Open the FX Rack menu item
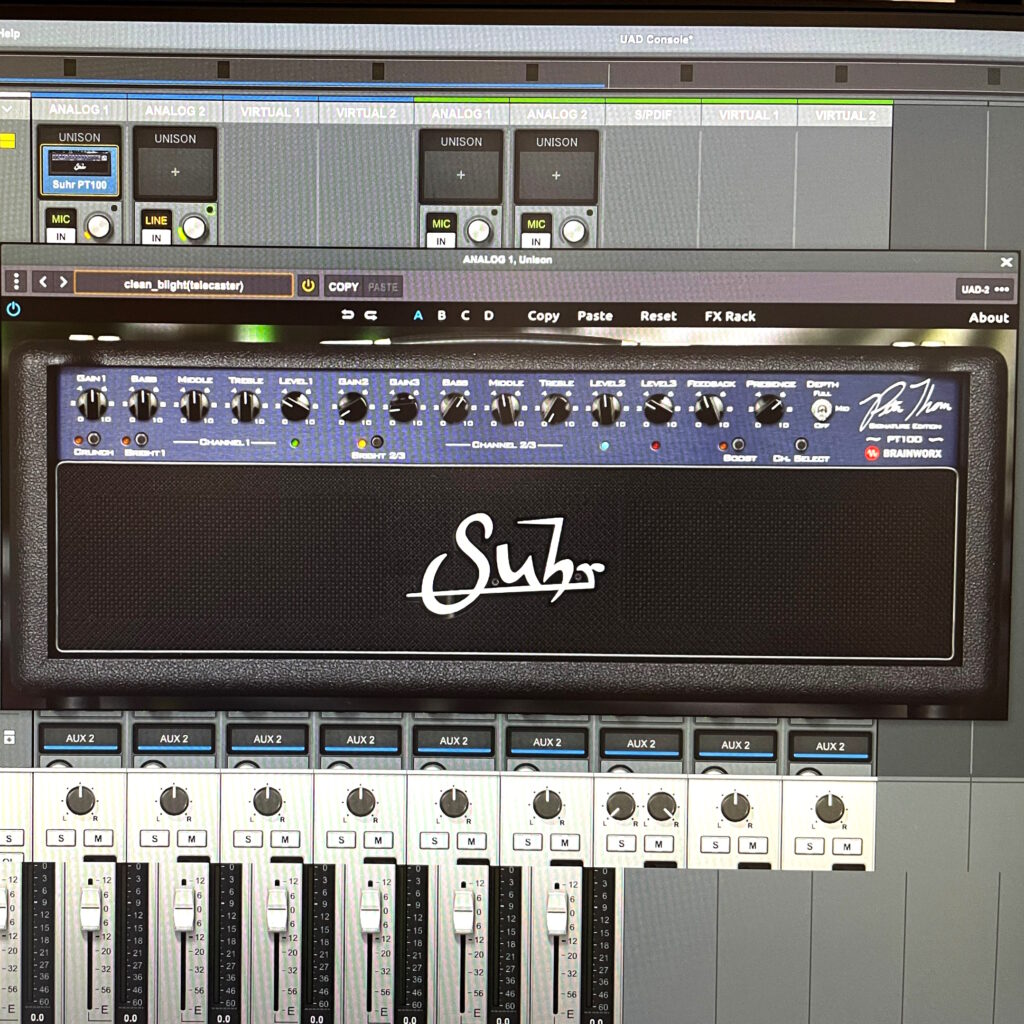This screenshot has height=1024, width=1024. click(x=730, y=316)
